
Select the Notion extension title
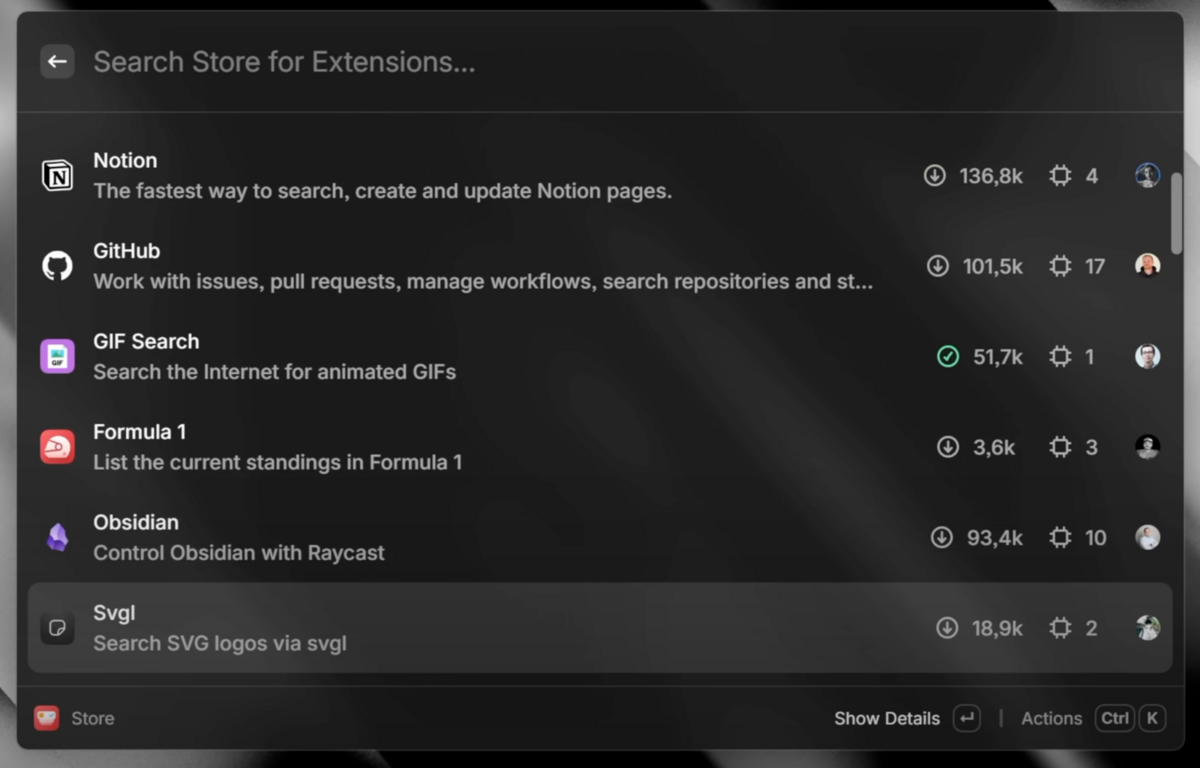[x=125, y=160]
